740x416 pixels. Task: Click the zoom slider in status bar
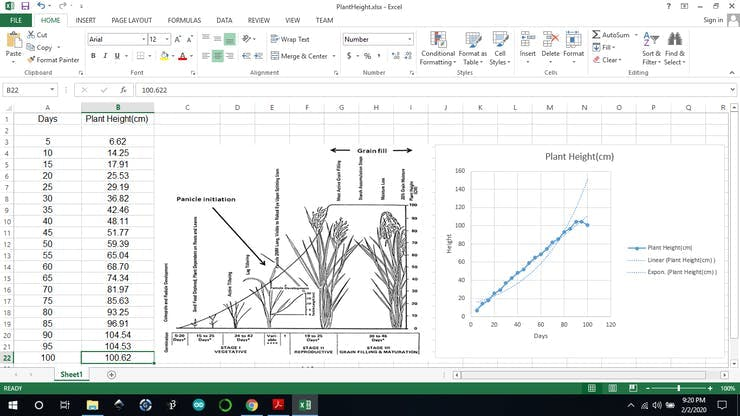coord(678,388)
